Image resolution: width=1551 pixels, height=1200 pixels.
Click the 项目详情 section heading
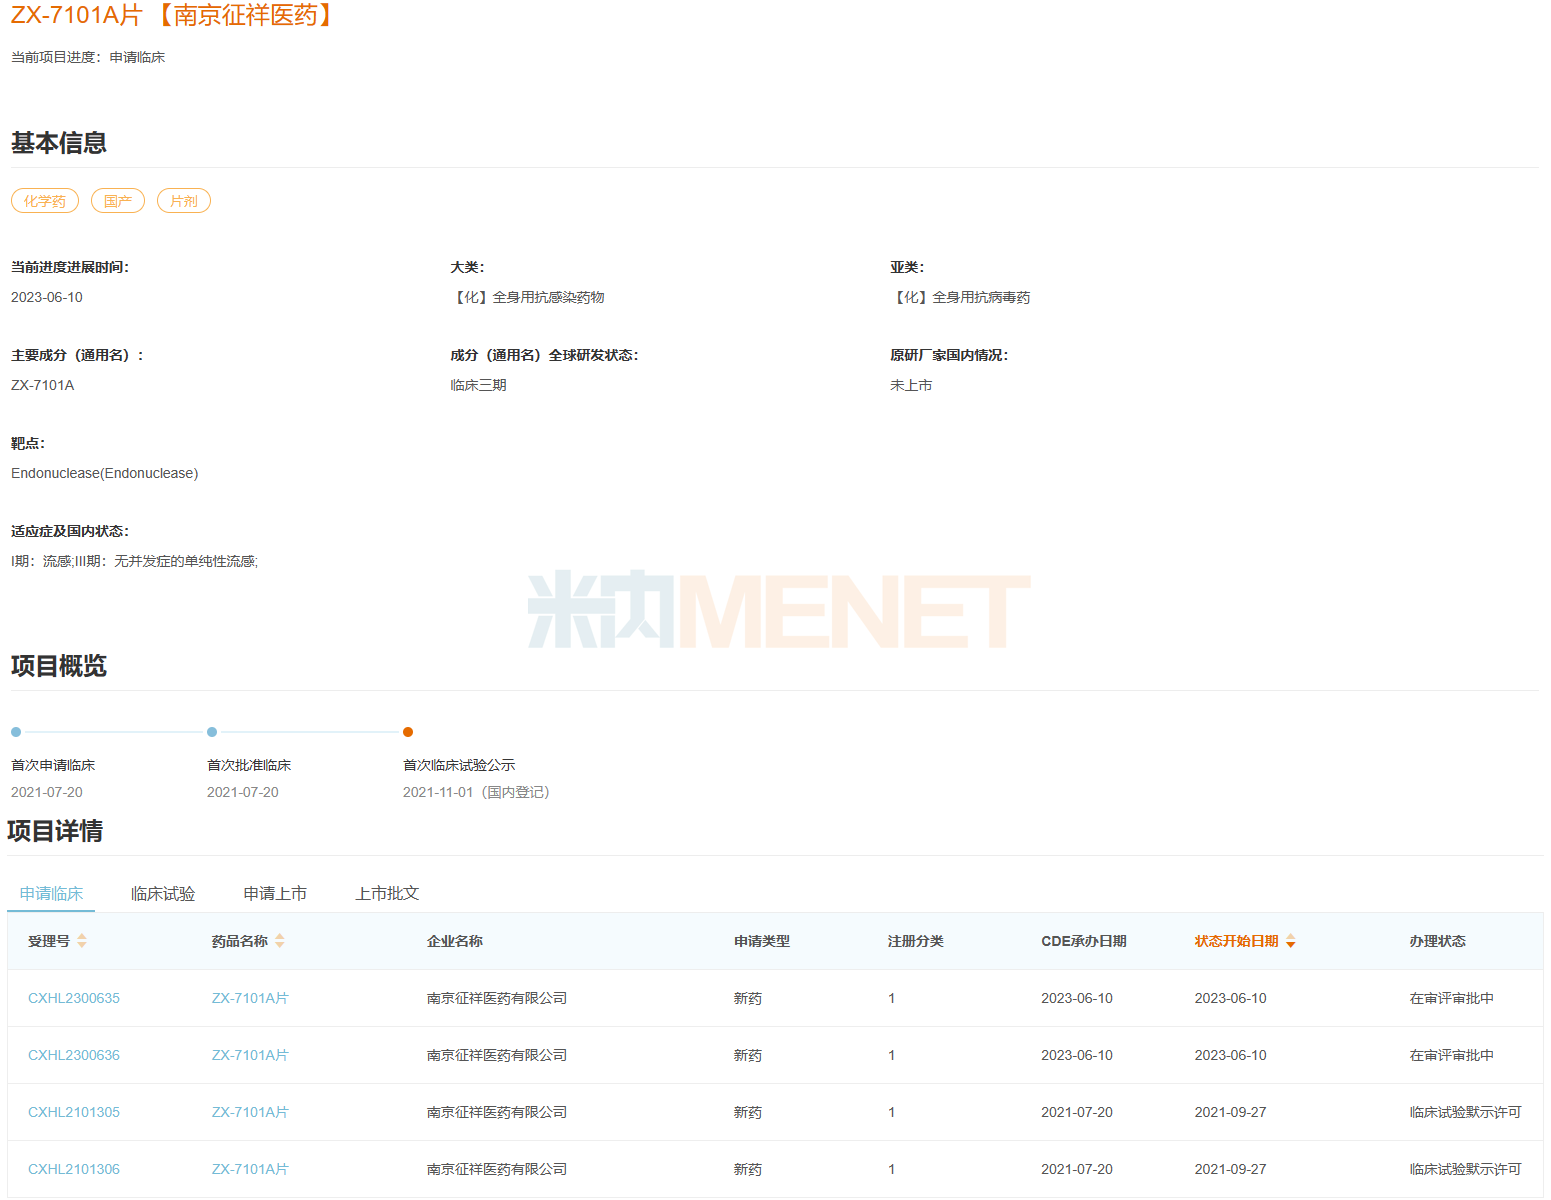tap(55, 831)
